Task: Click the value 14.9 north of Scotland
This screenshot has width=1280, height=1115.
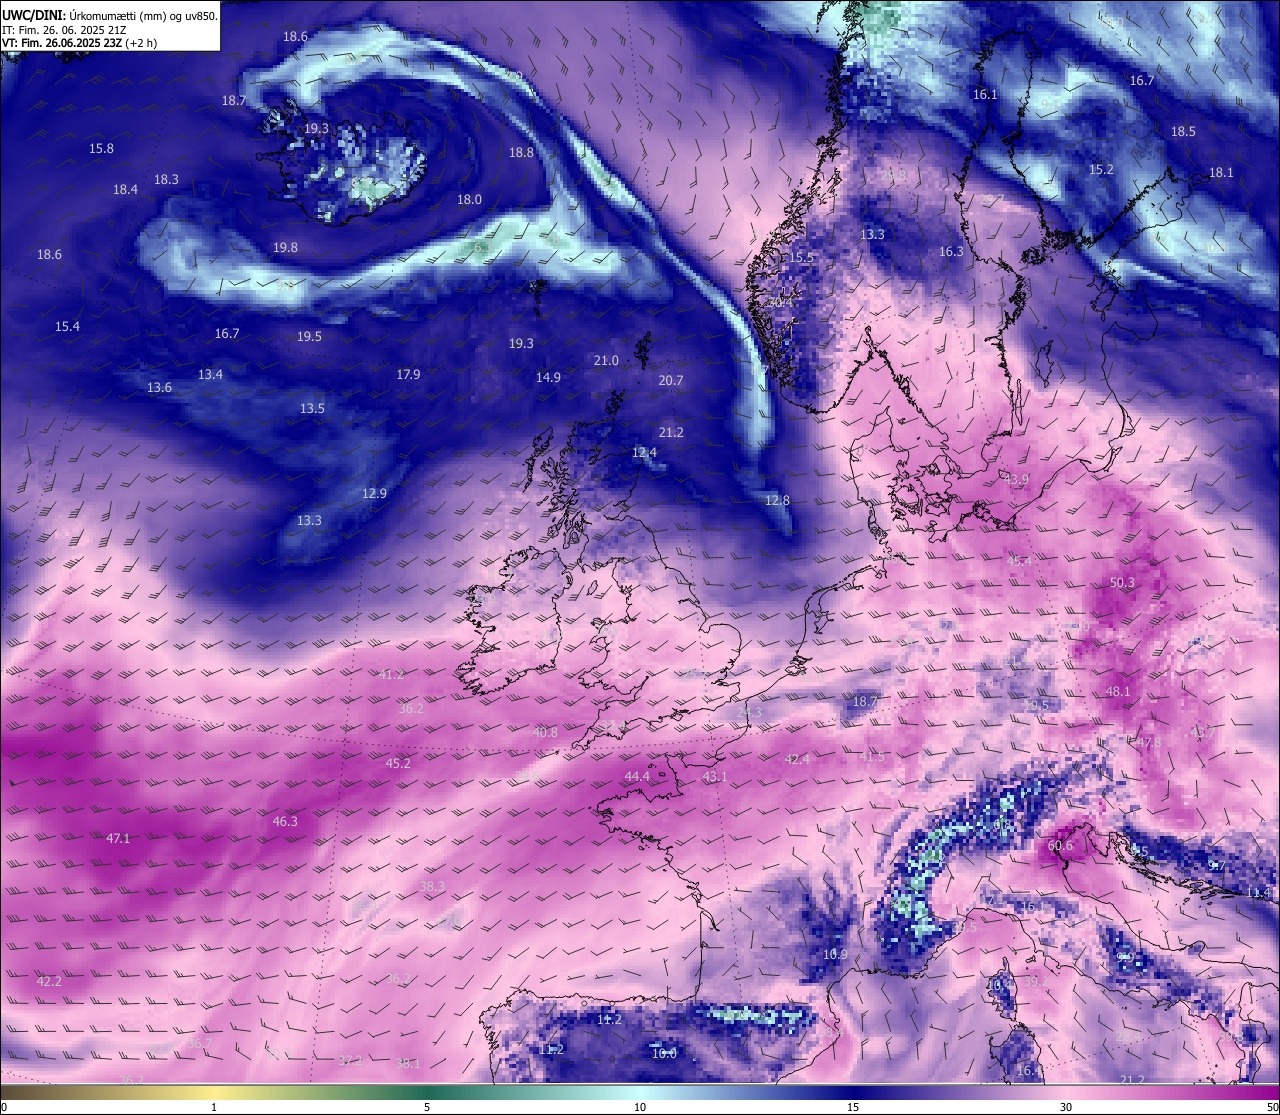Action: pyautogui.click(x=548, y=377)
